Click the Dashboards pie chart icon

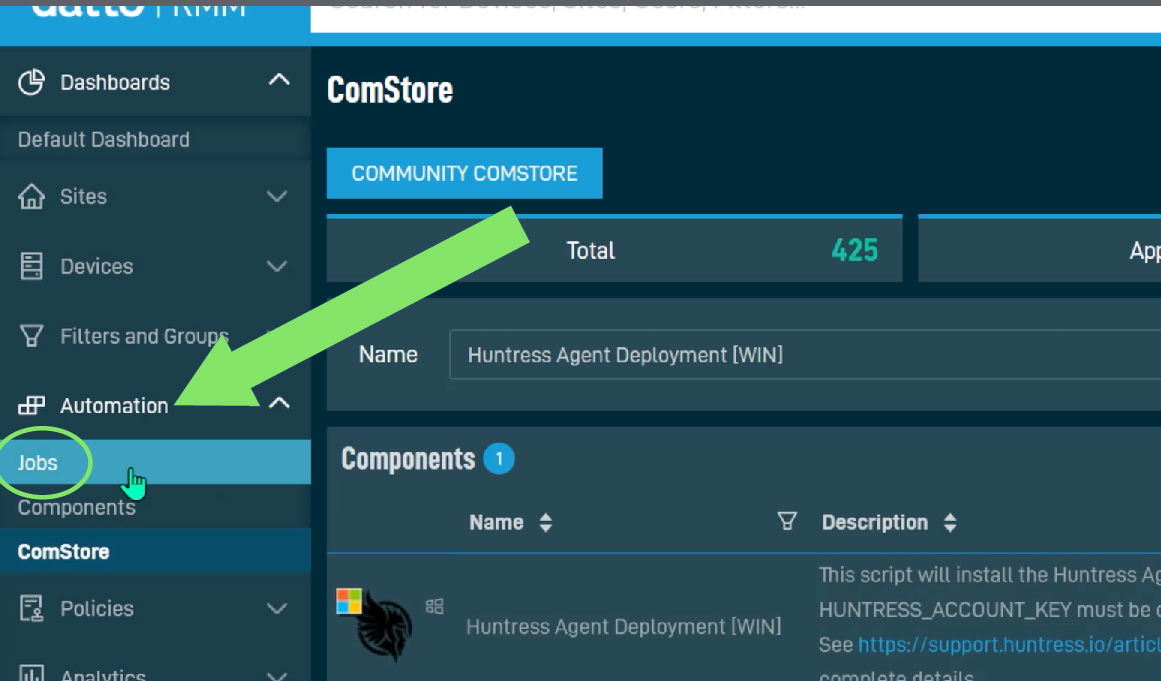(31, 82)
